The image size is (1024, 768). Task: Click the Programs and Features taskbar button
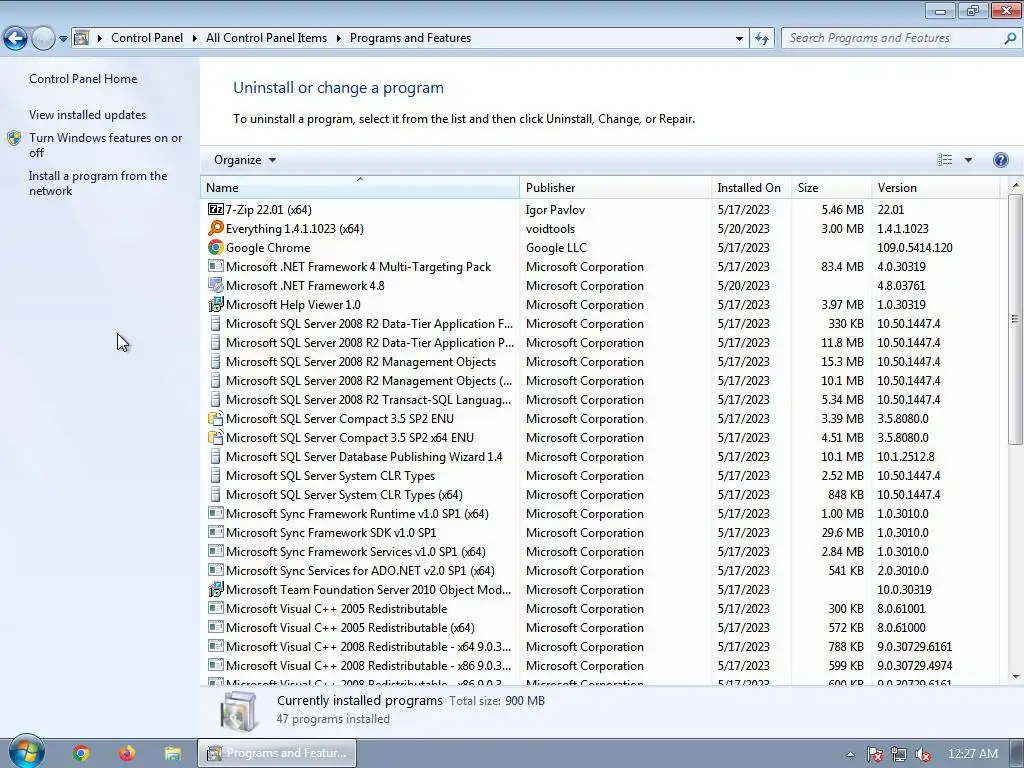[x=277, y=753]
